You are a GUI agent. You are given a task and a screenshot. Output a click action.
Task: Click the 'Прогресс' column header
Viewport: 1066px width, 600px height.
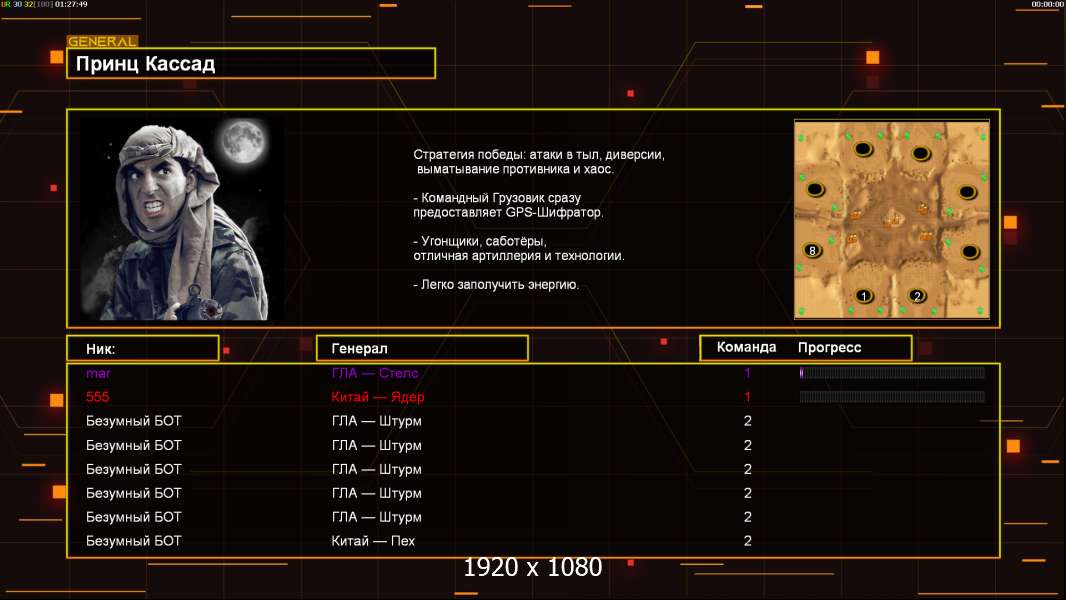coord(829,348)
